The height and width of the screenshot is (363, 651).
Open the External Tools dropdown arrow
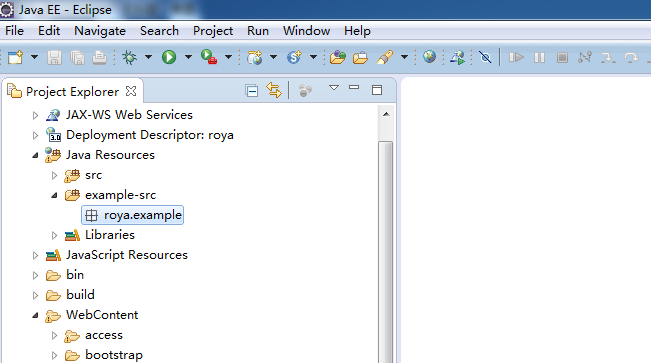[x=228, y=57]
